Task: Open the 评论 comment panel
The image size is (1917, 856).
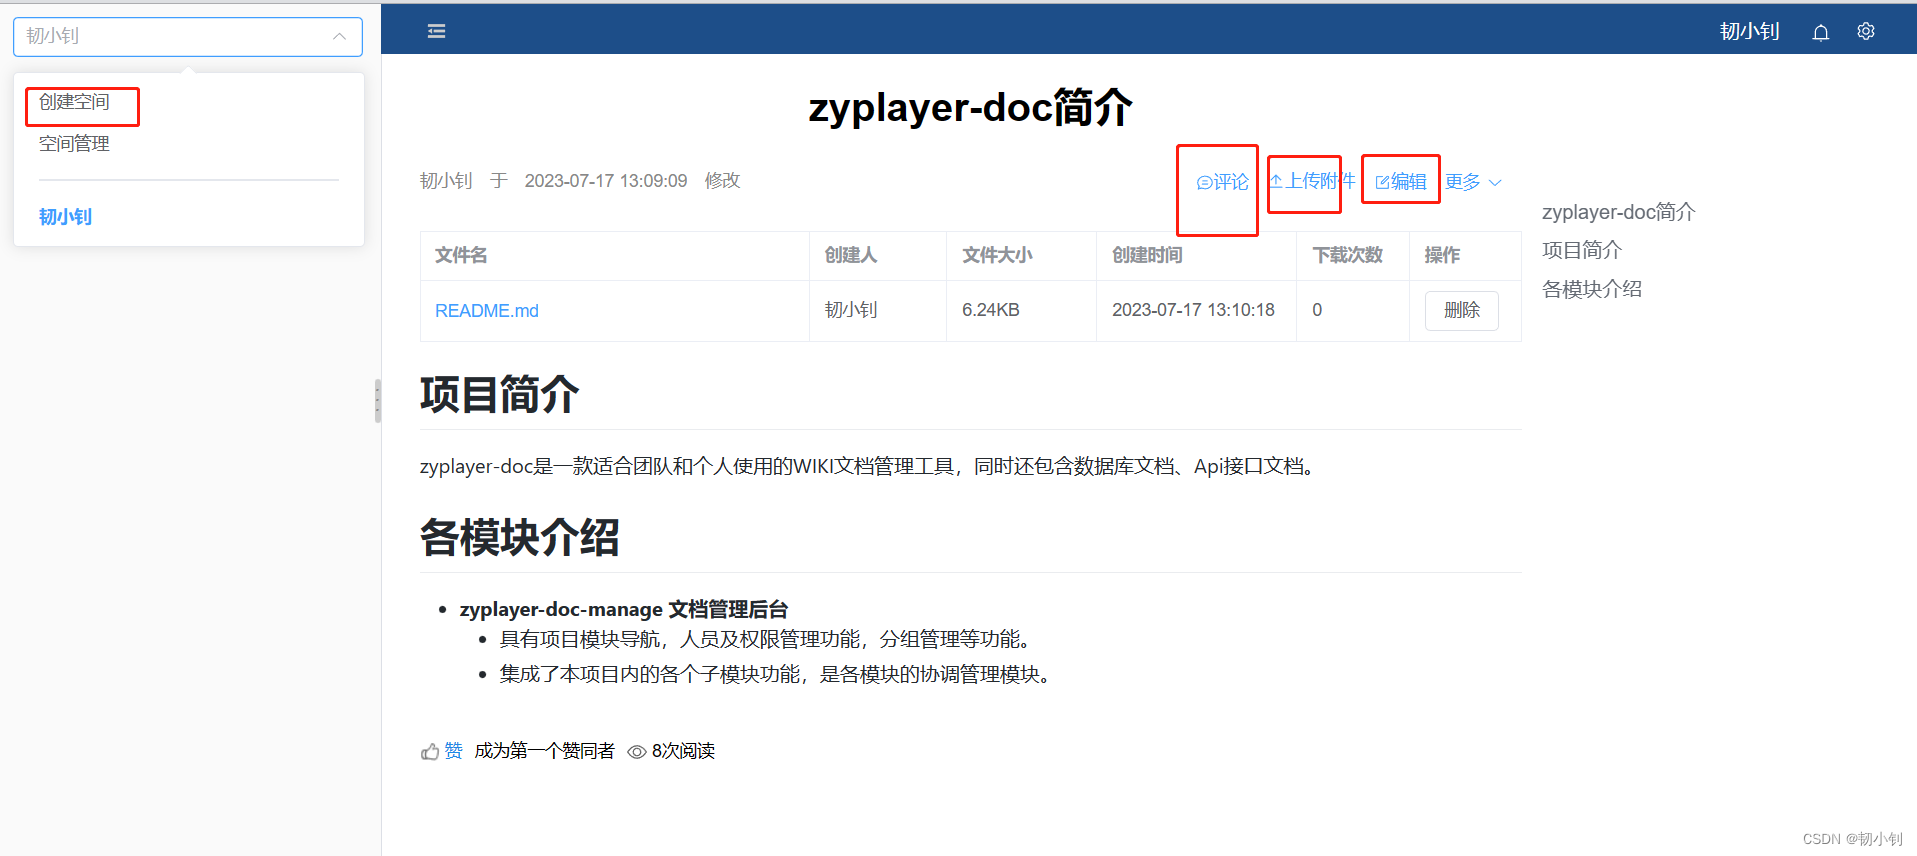Action: coord(1222,182)
